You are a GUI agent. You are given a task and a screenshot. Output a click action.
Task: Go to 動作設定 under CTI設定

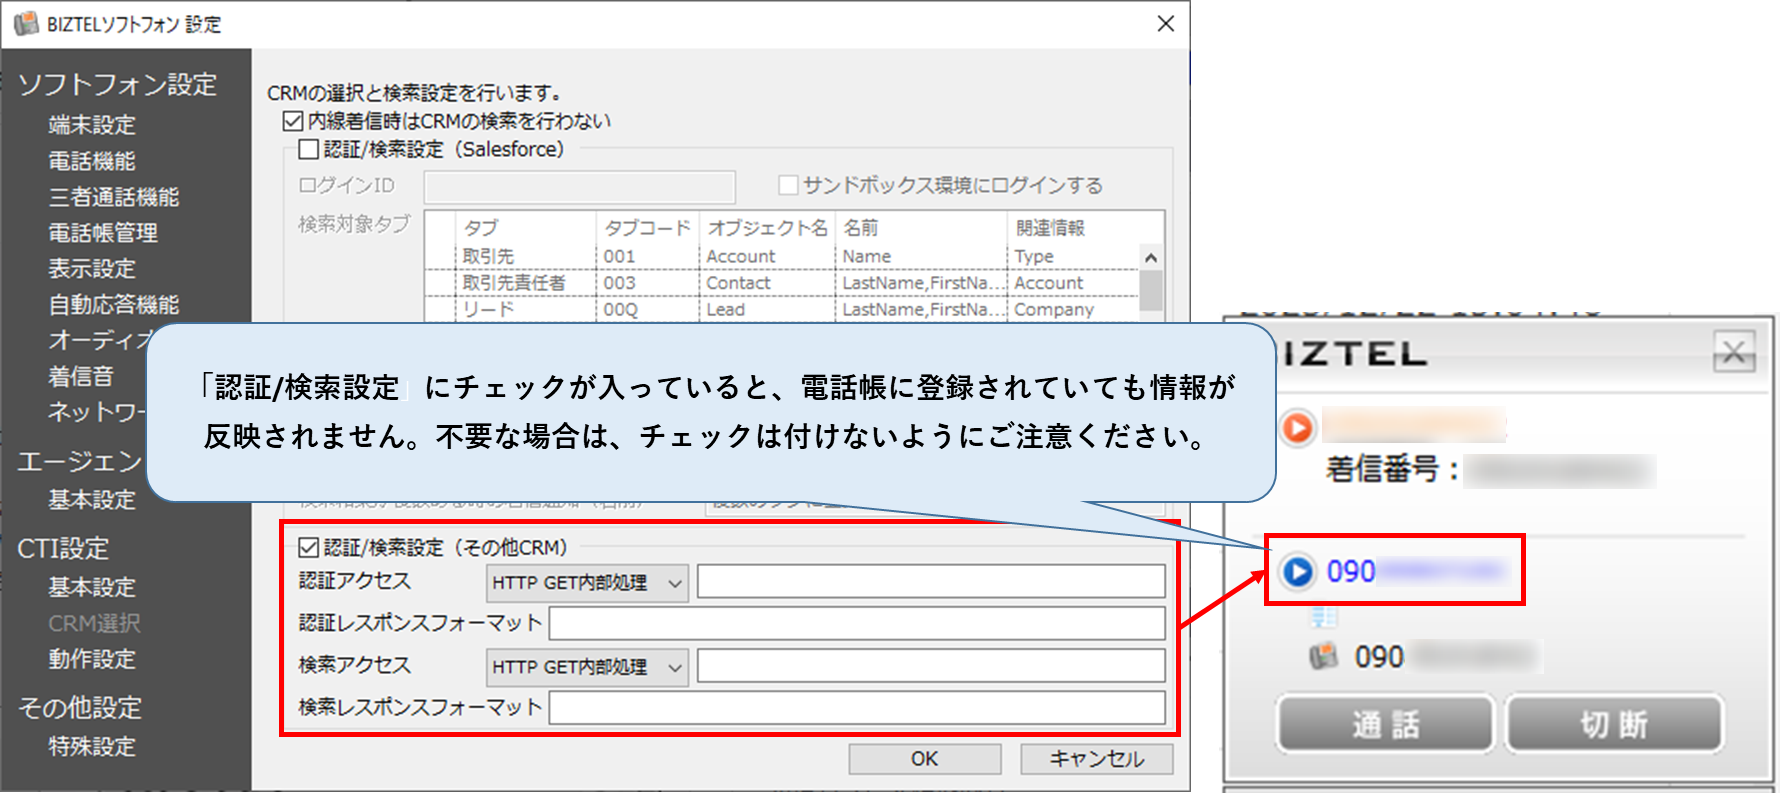92,659
